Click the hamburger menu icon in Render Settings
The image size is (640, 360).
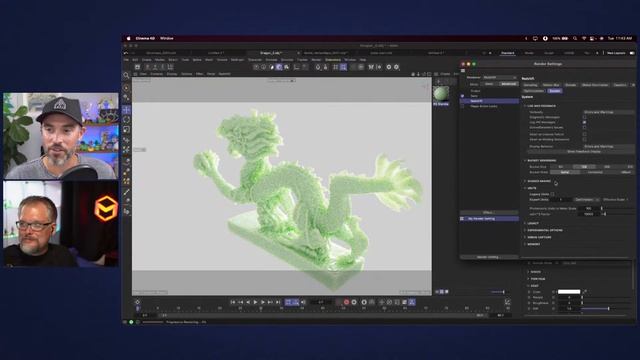click(463, 71)
